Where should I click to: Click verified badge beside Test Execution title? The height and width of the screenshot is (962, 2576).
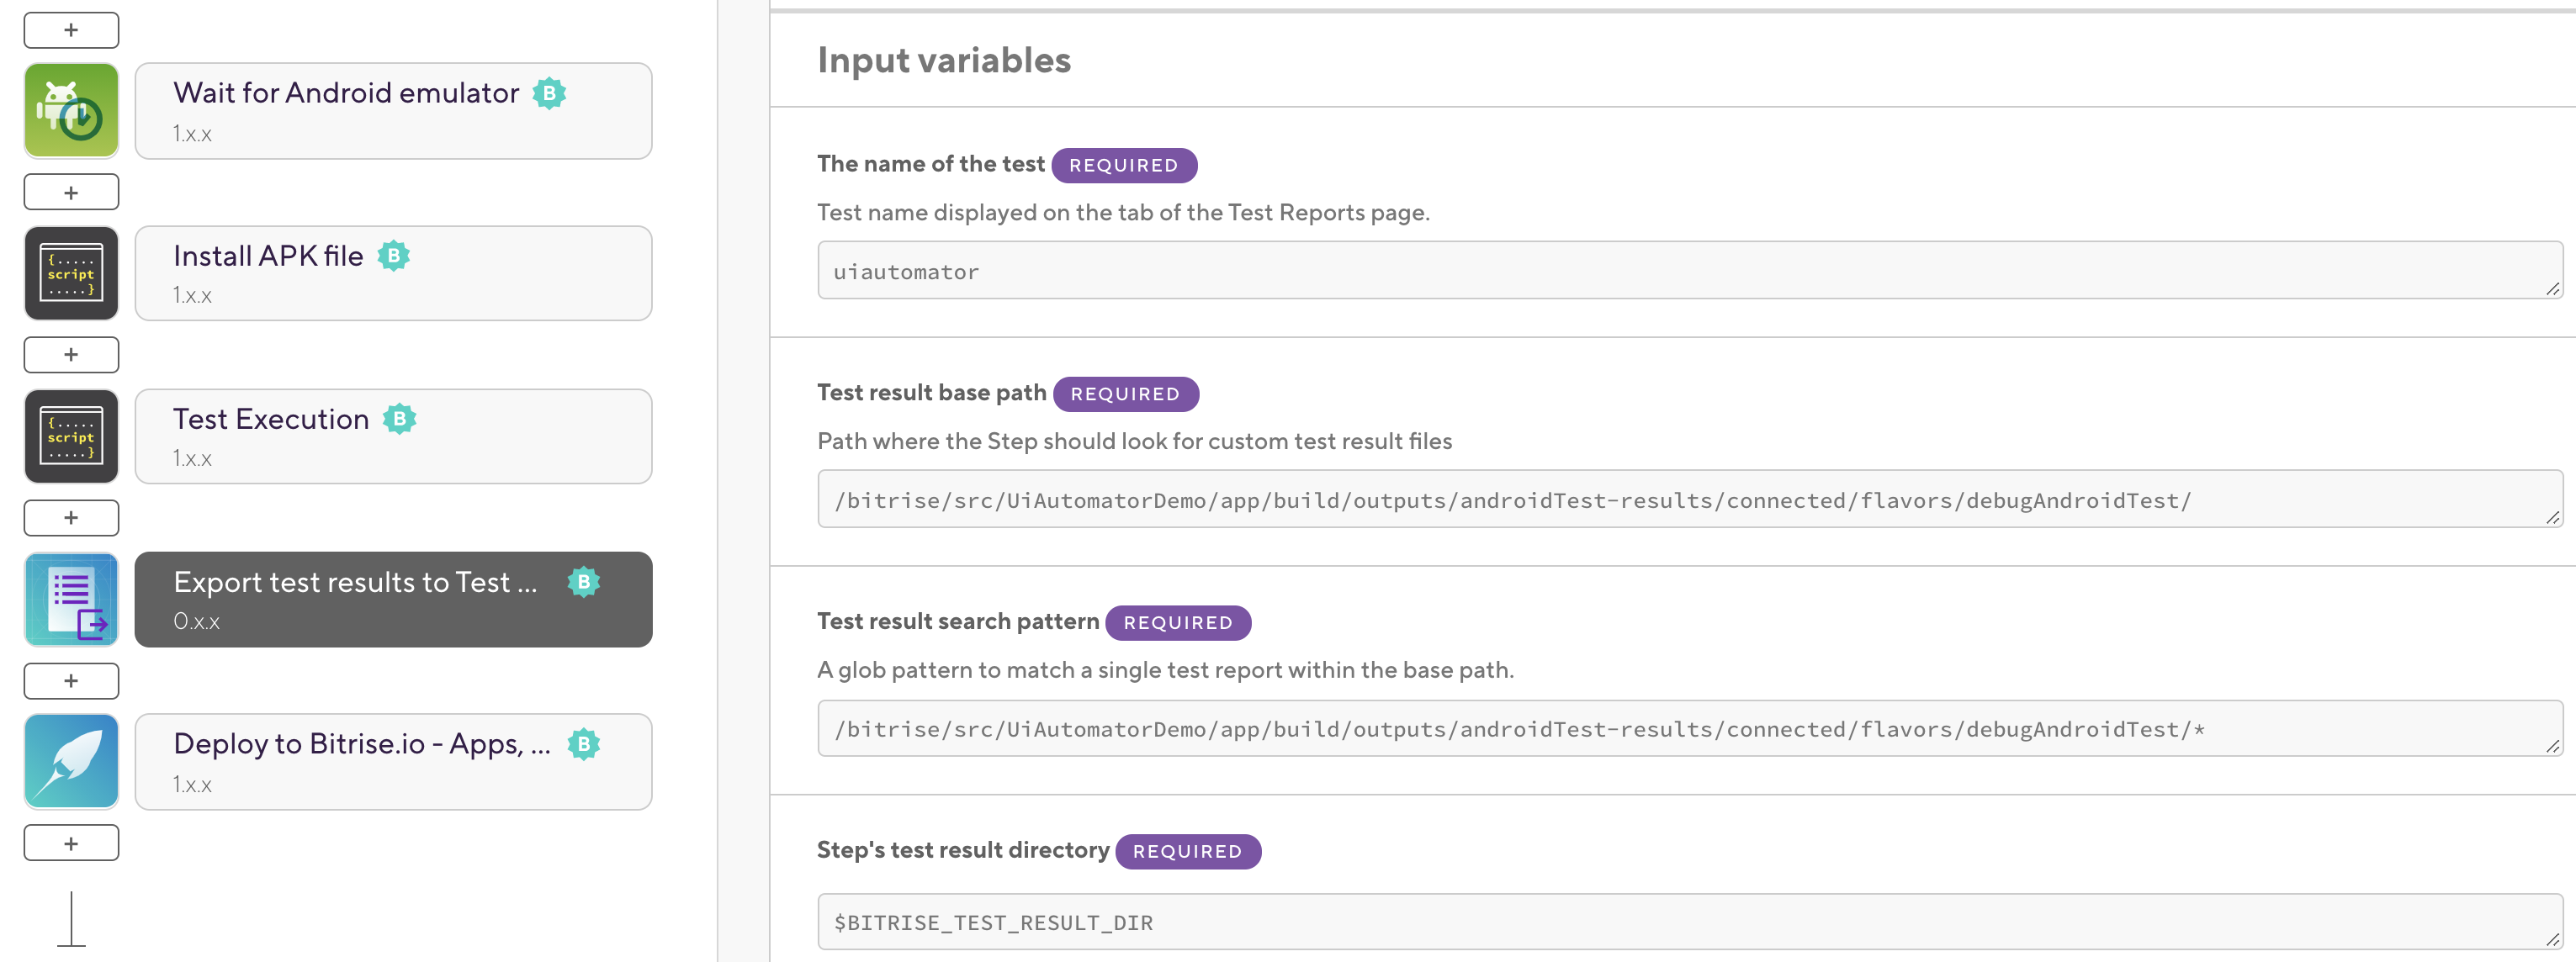coord(400,419)
